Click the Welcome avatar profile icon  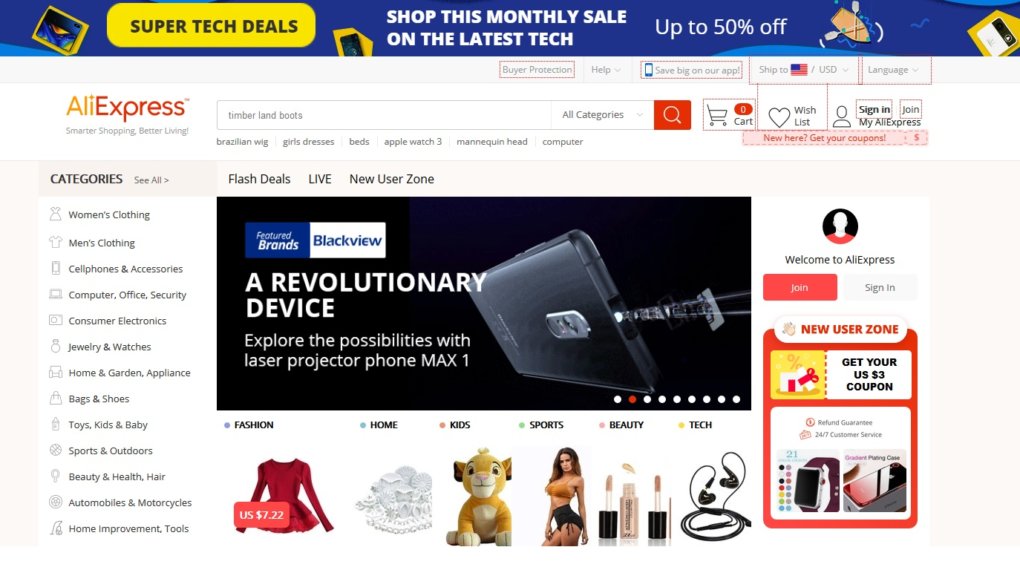(840, 226)
